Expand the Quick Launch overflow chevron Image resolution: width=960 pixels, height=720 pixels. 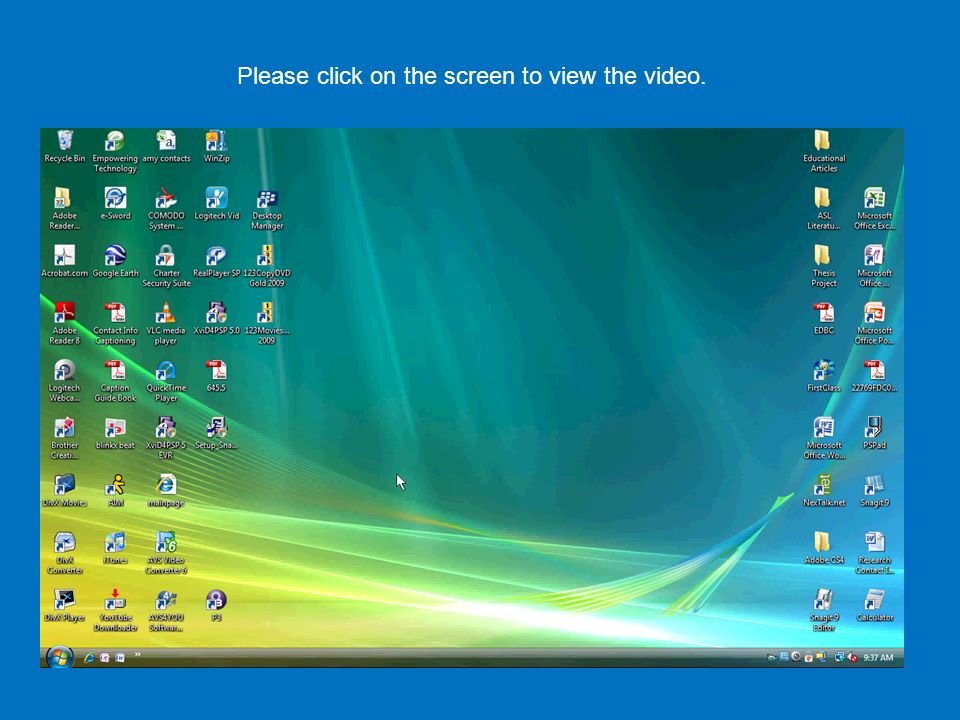[138, 654]
